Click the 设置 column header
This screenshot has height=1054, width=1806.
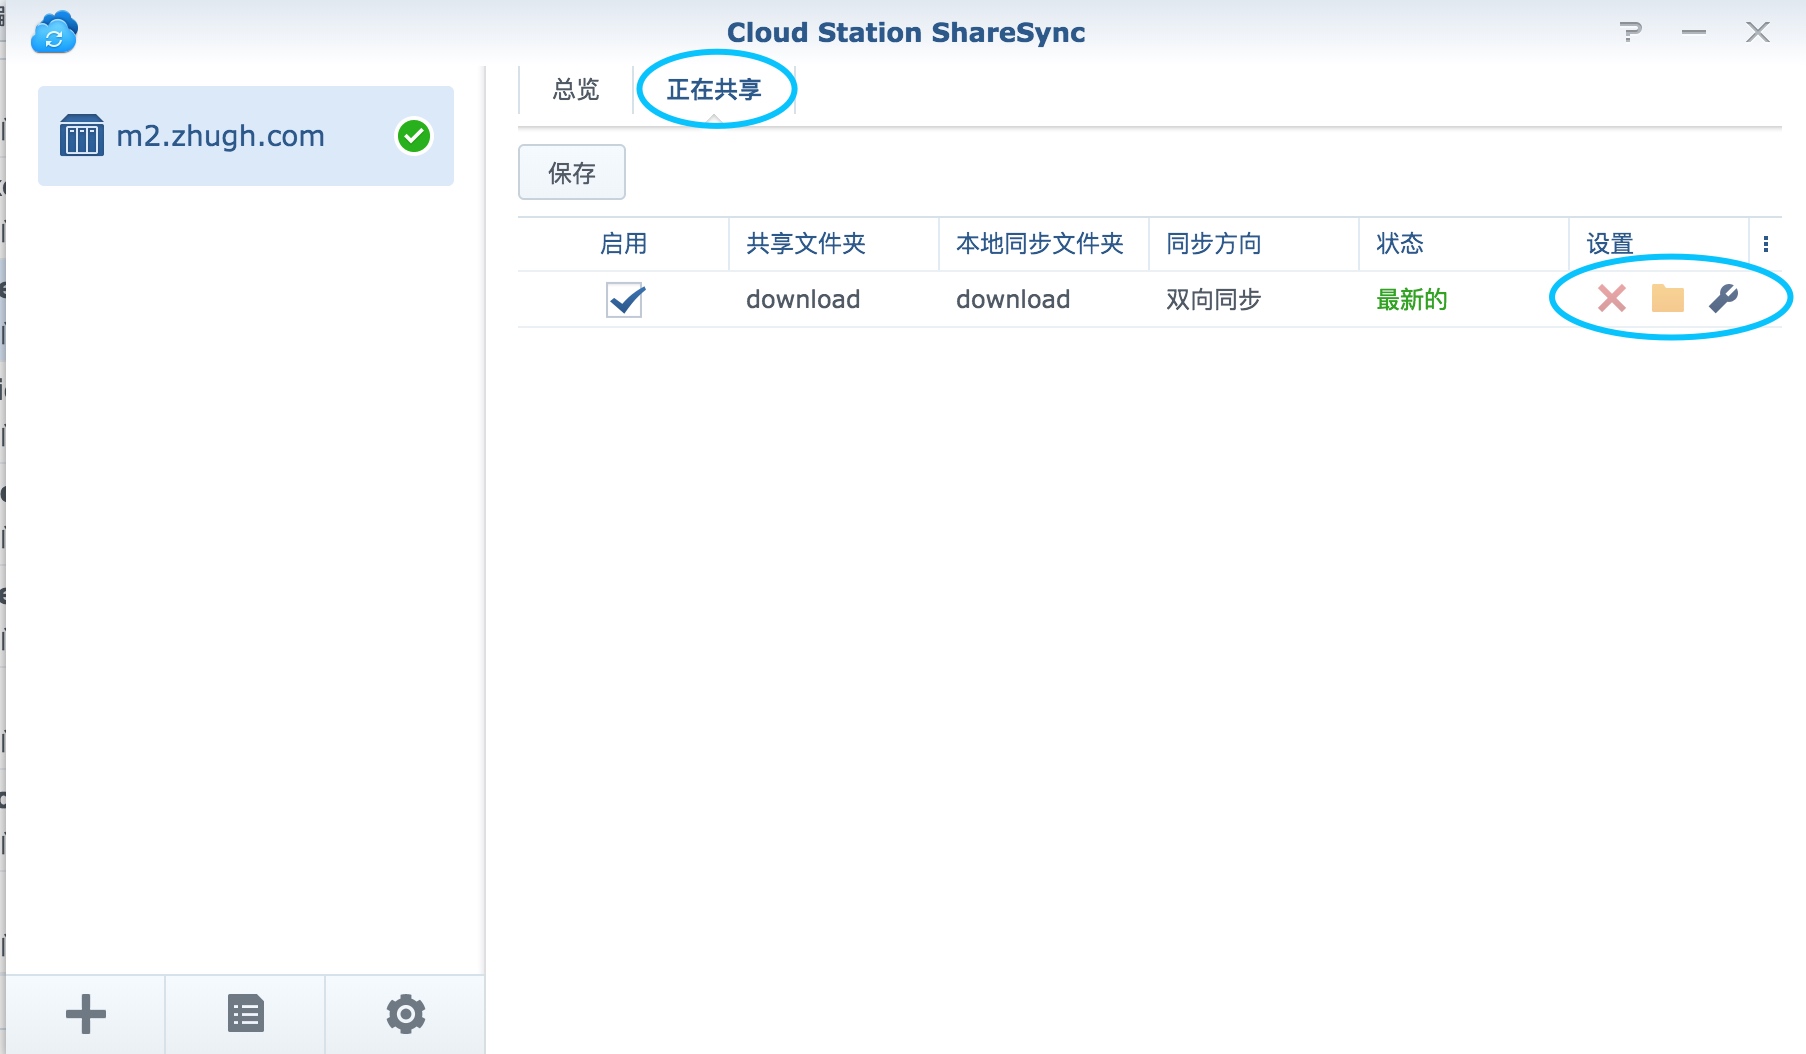(1659, 244)
